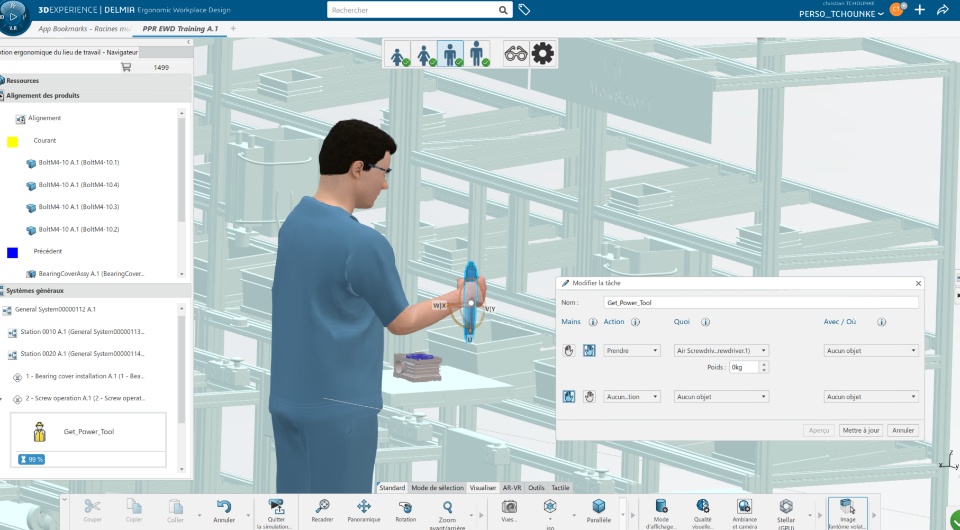Click the yellow Courant color swatch
The image size is (960, 530).
[13, 143]
